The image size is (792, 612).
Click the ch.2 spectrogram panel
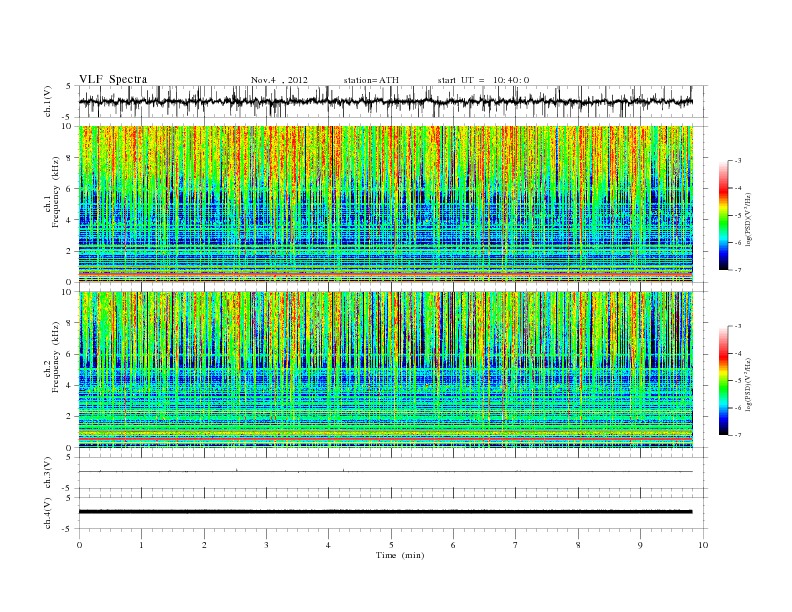(385, 370)
